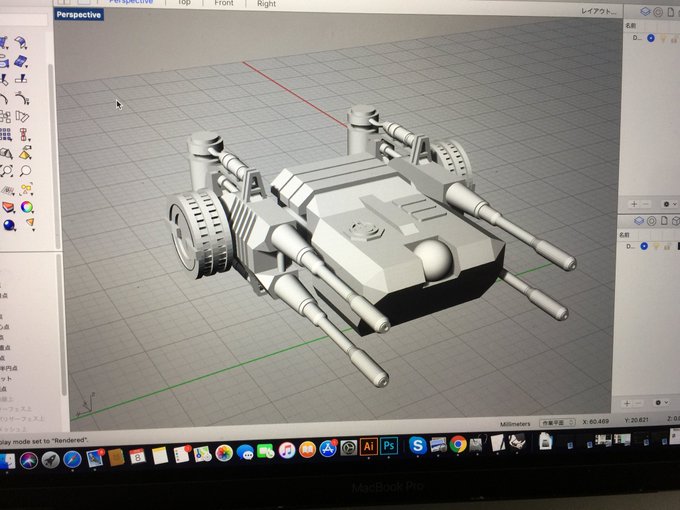Open the color wheel tool
This screenshot has width=680, height=510.
click(x=27, y=207)
